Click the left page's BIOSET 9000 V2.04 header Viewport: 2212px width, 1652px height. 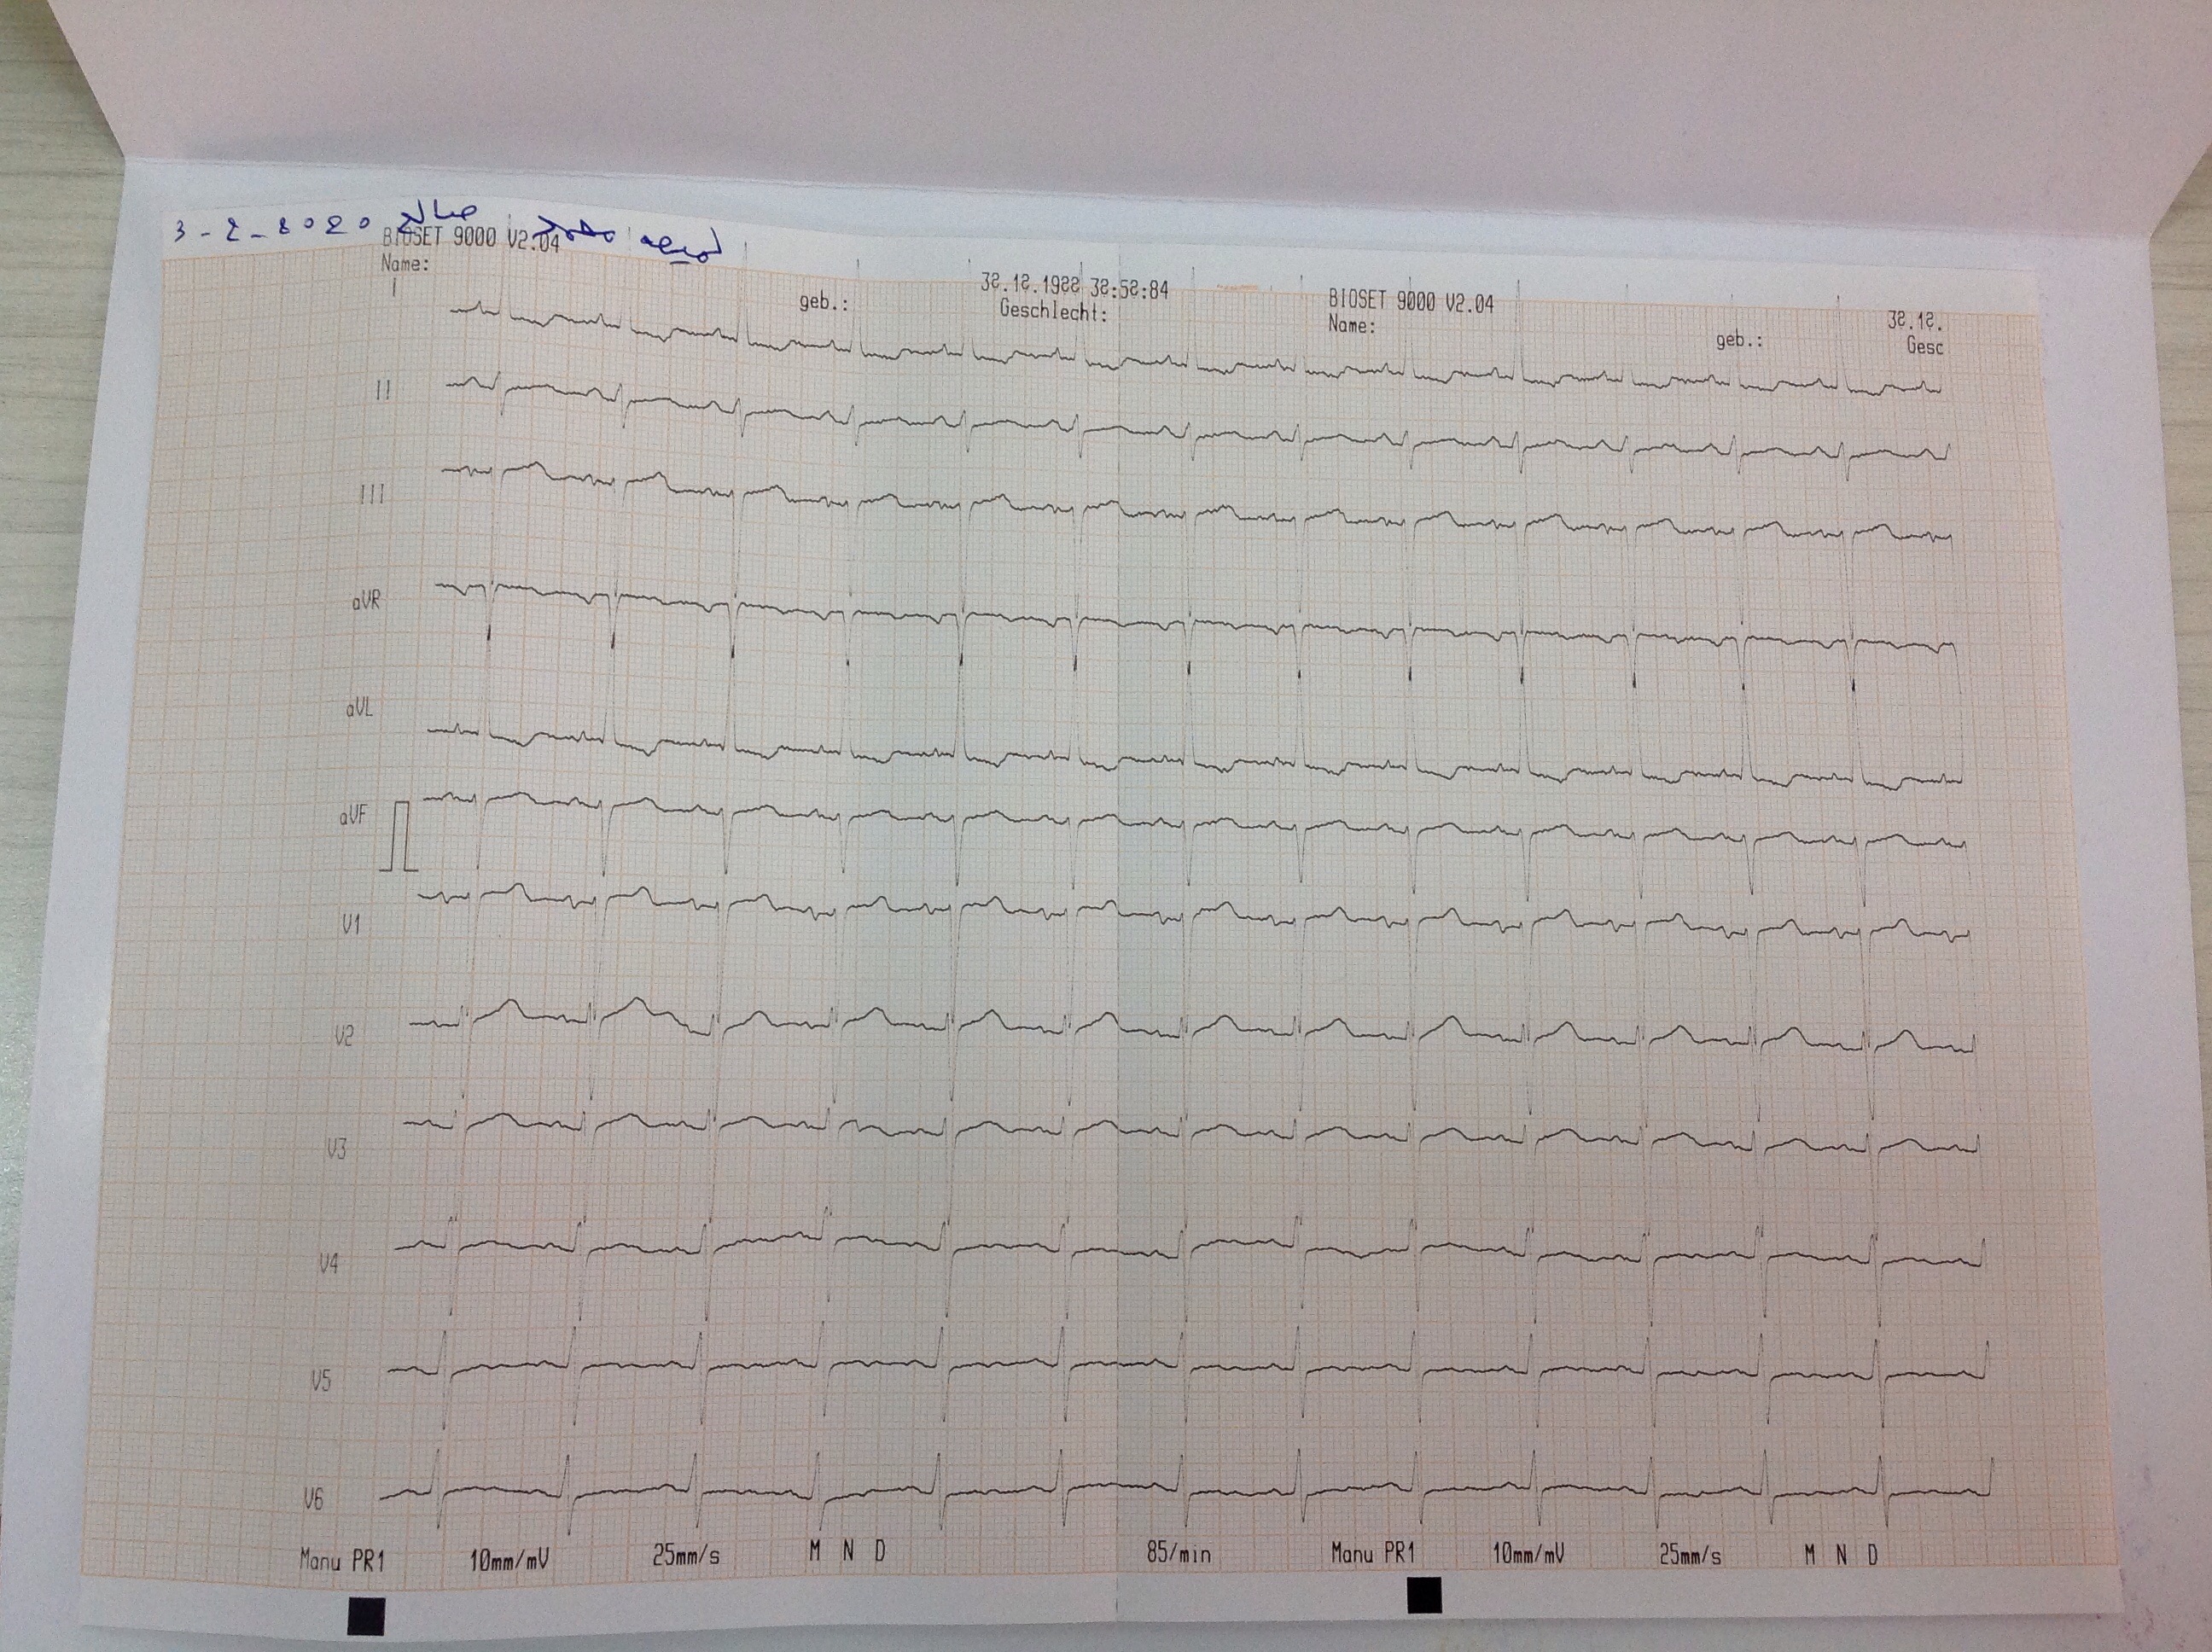point(471,240)
